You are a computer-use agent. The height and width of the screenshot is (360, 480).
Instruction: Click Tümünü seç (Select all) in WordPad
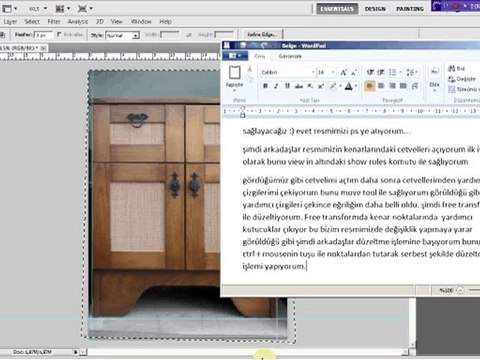click(x=464, y=89)
